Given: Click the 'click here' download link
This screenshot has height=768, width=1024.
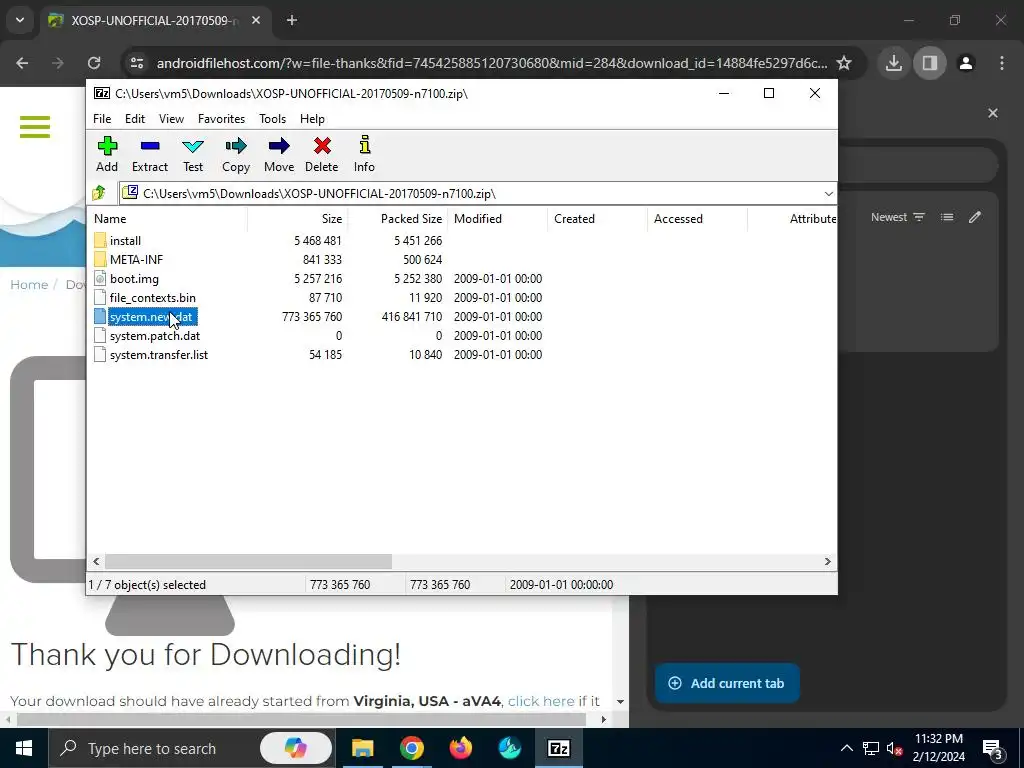Looking at the screenshot, I should (541, 701).
